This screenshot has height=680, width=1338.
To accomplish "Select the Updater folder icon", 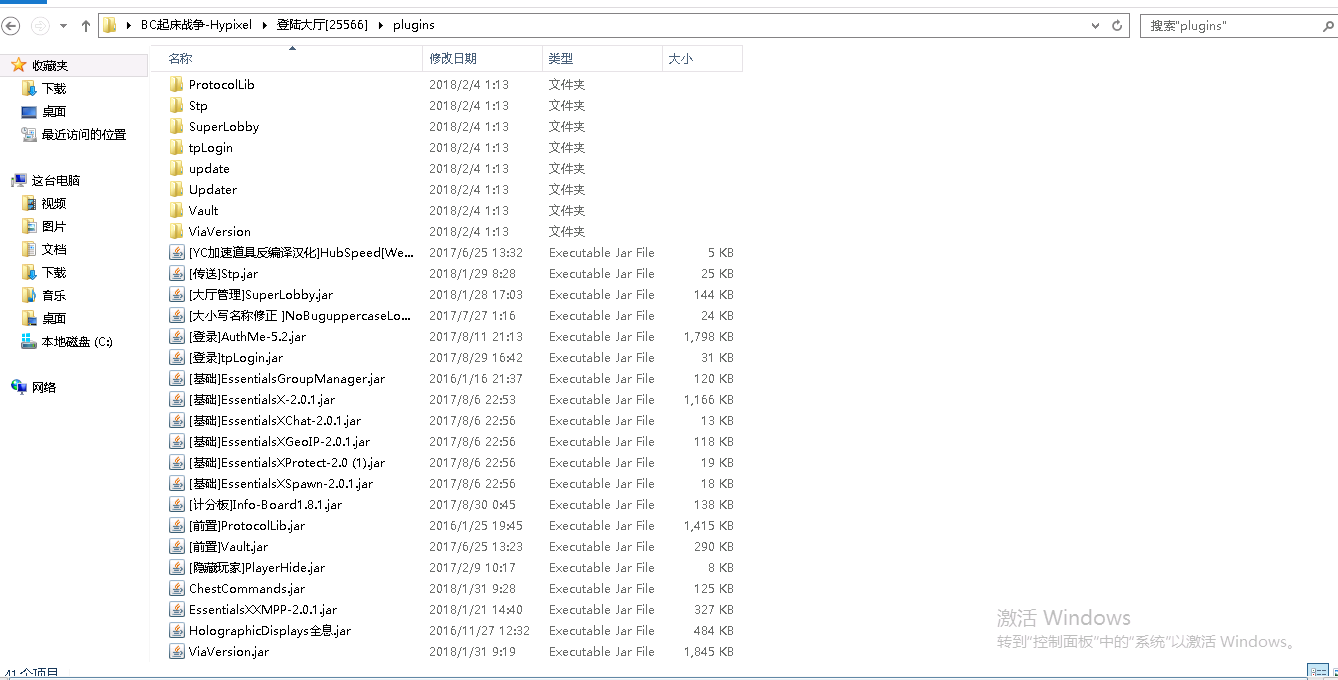I will click(177, 189).
